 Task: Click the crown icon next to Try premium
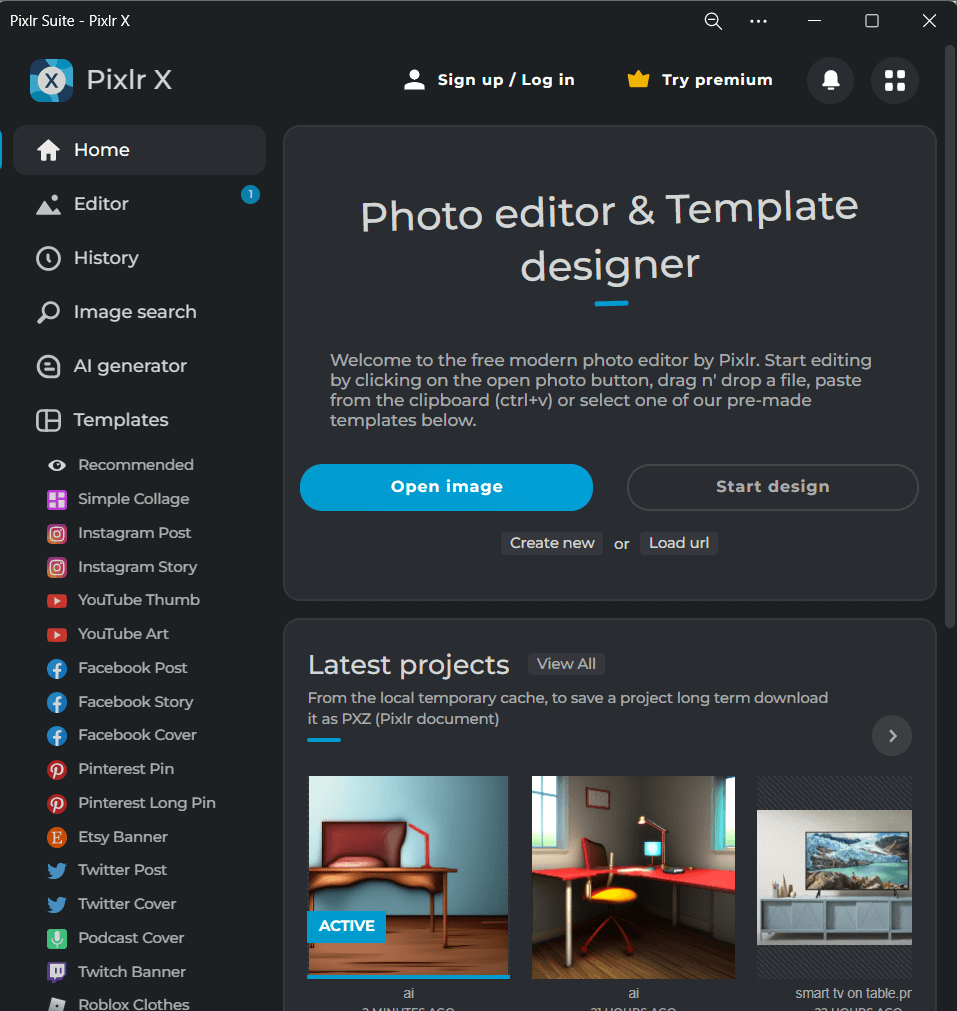pyautogui.click(x=638, y=79)
